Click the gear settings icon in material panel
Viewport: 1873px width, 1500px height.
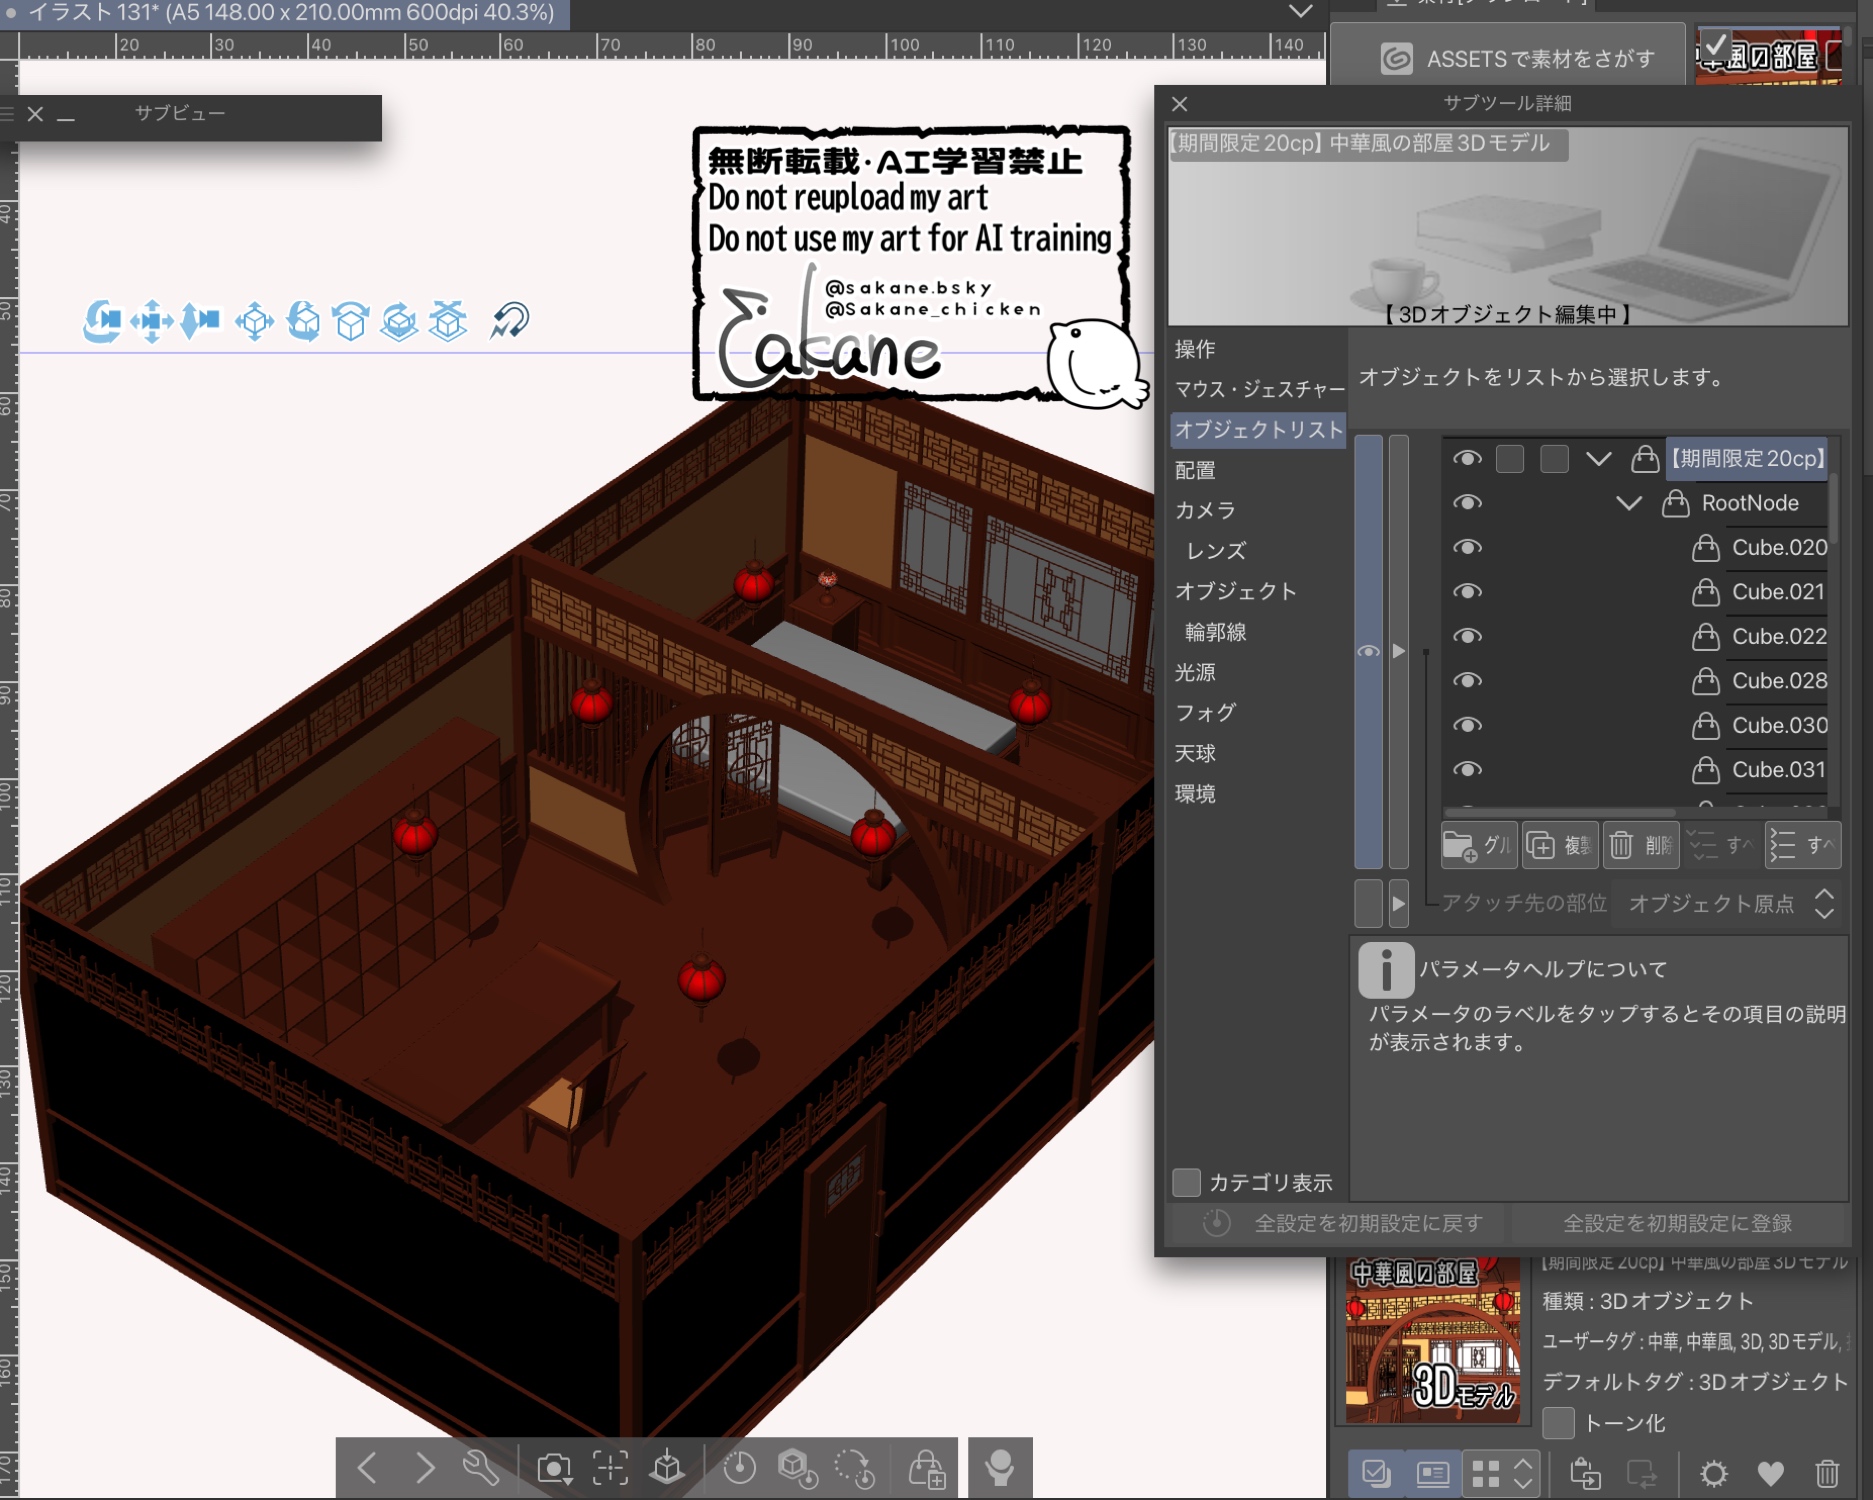pos(1713,1473)
